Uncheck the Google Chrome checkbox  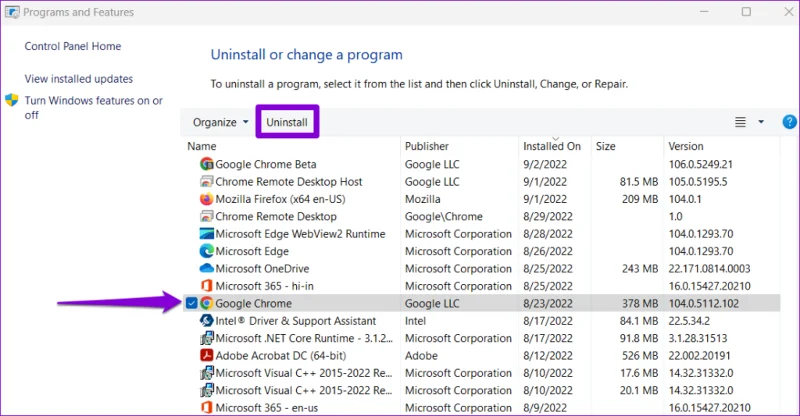[x=191, y=303]
